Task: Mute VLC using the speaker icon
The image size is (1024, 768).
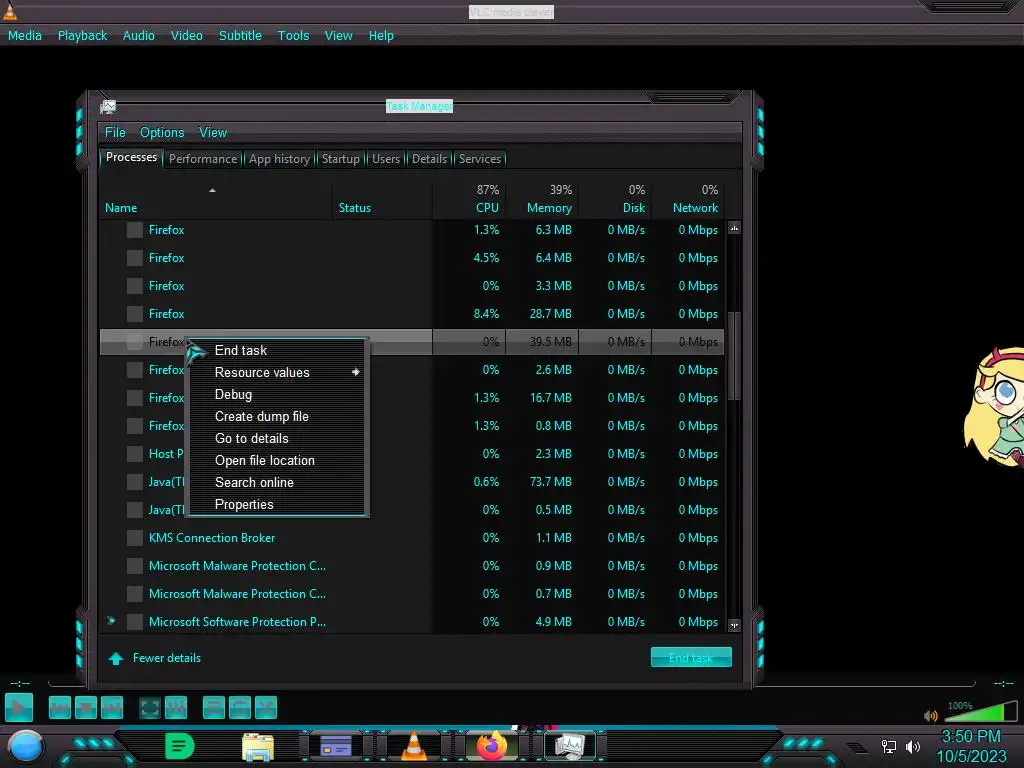Action: 931,716
